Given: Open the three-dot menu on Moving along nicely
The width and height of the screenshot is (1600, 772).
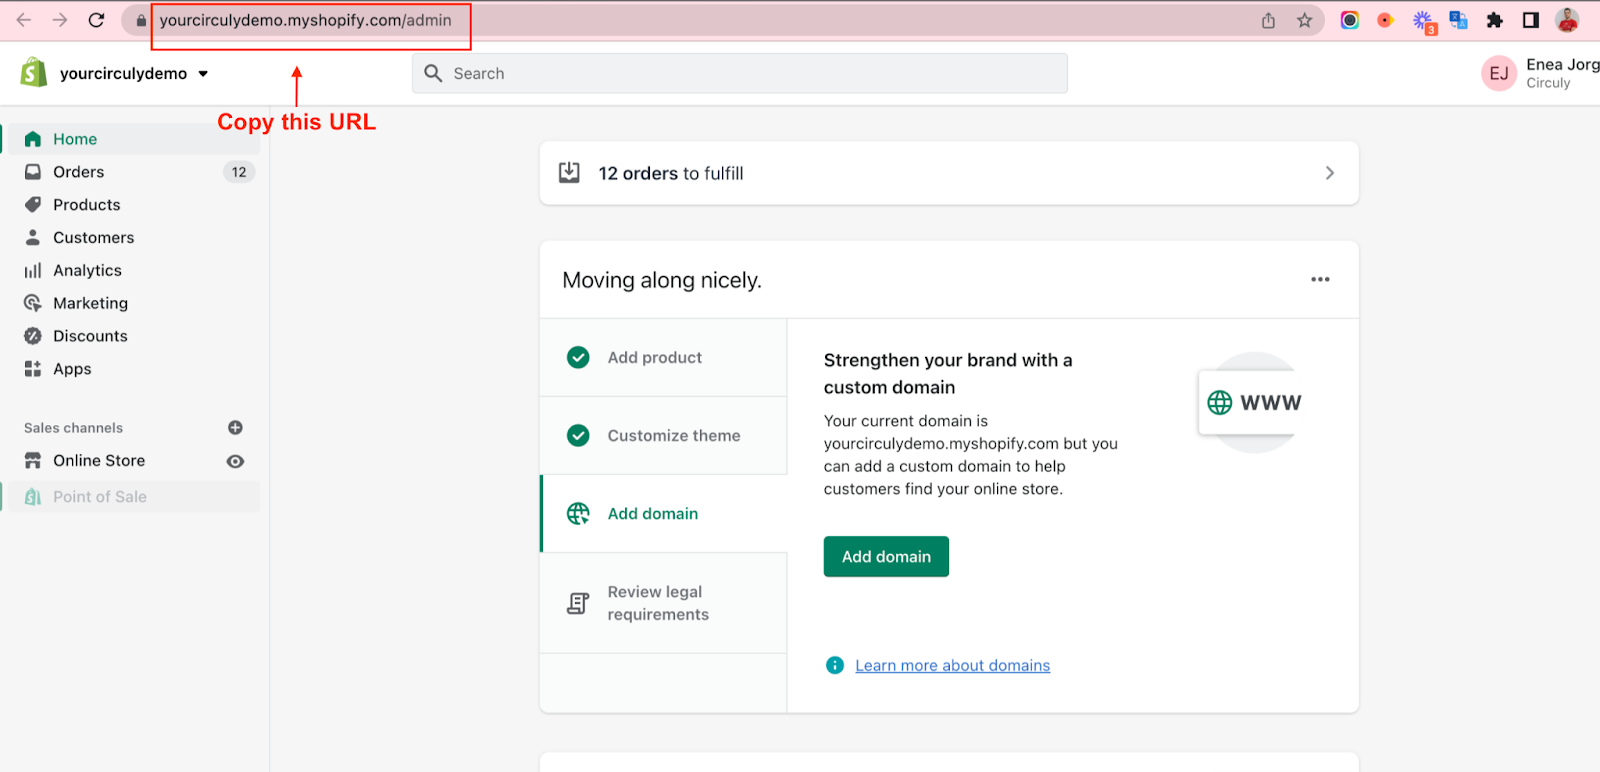Looking at the screenshot, I should click(x=1320, y=280).
